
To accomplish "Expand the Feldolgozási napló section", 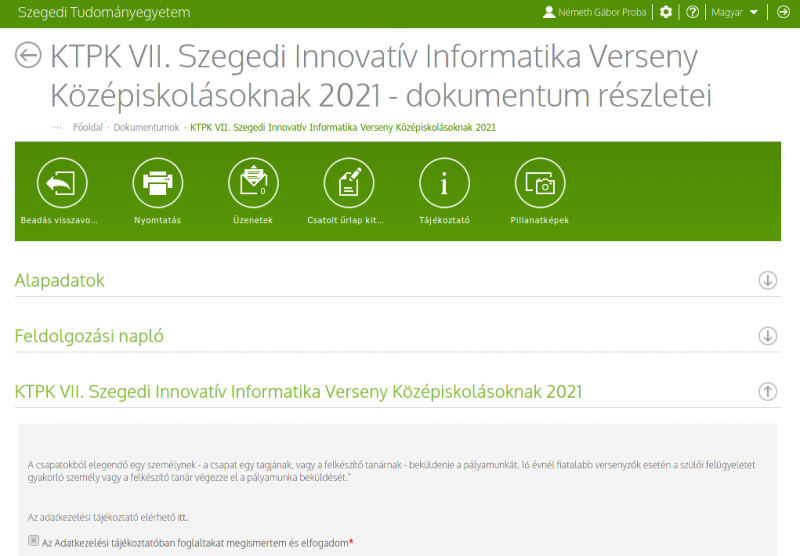I will pyautogui.click(x=767, y=336).
